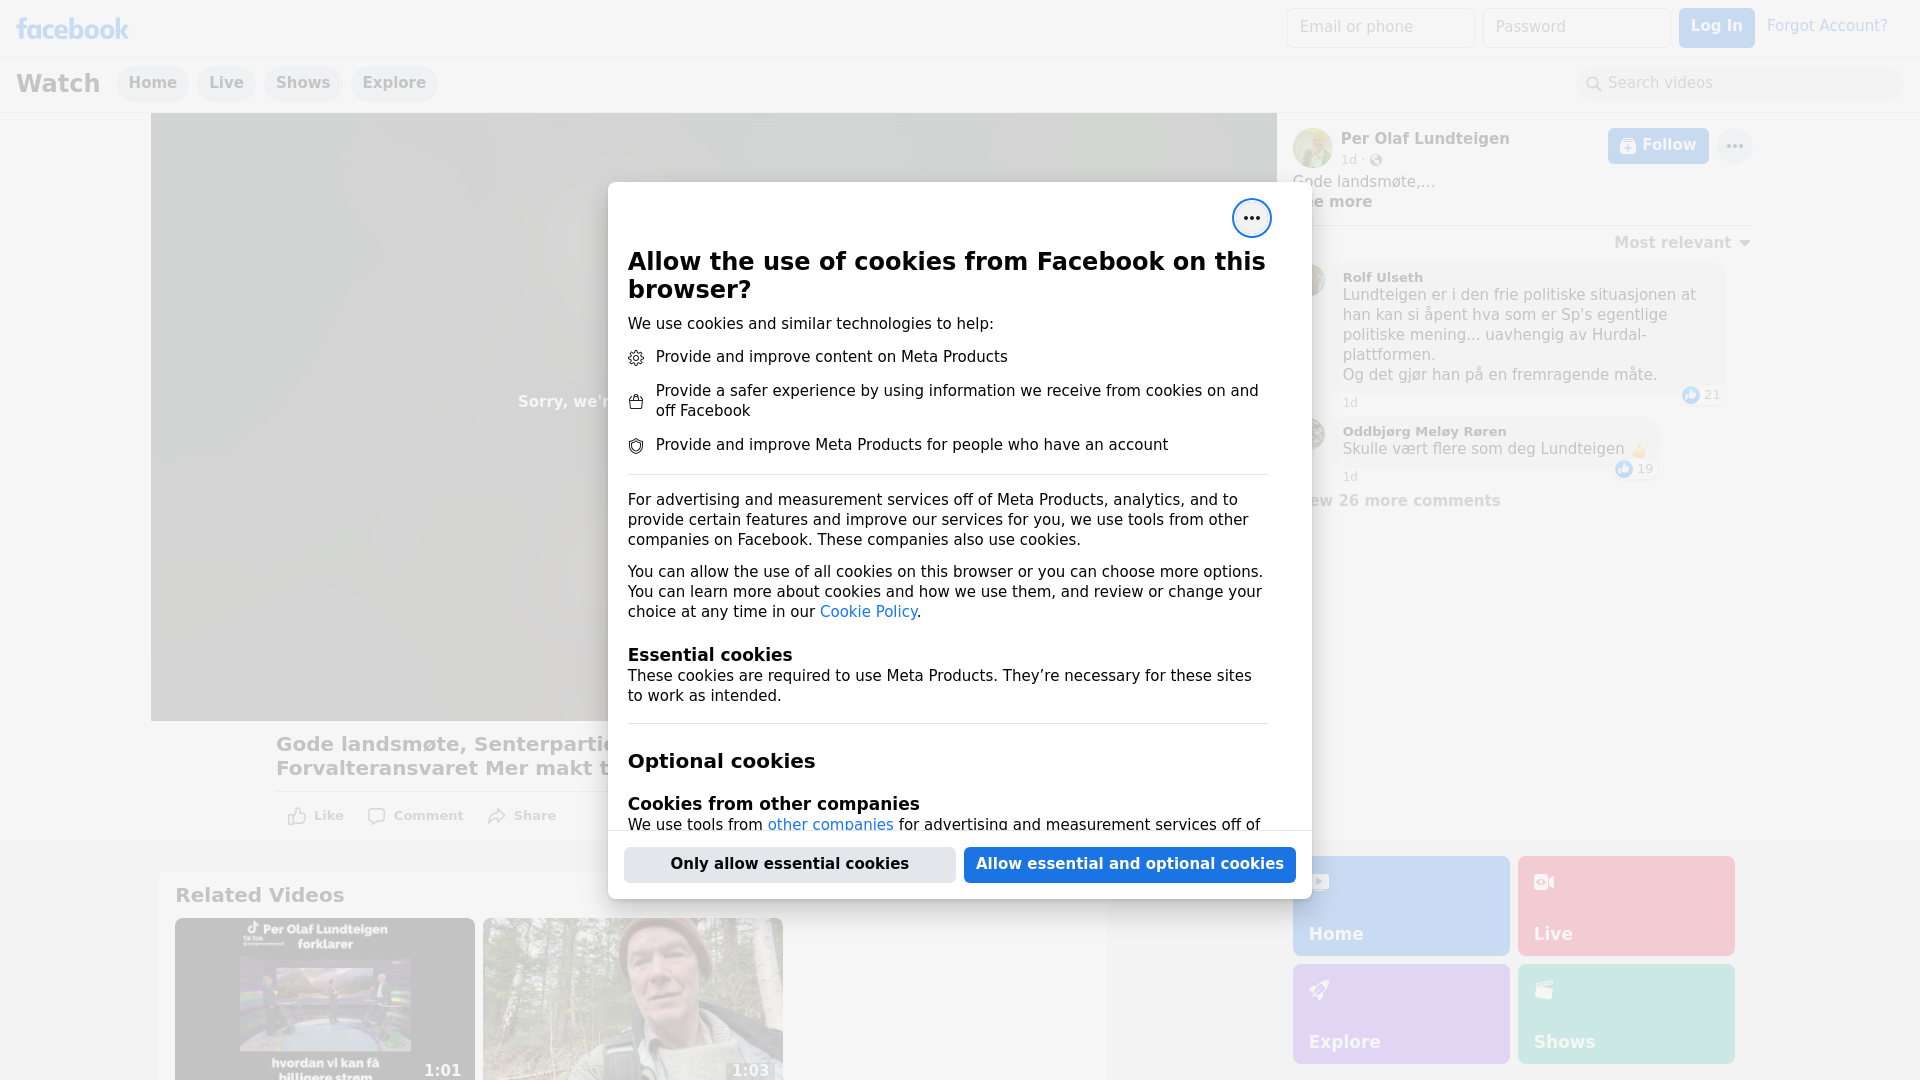Like the video

(316, 816)
